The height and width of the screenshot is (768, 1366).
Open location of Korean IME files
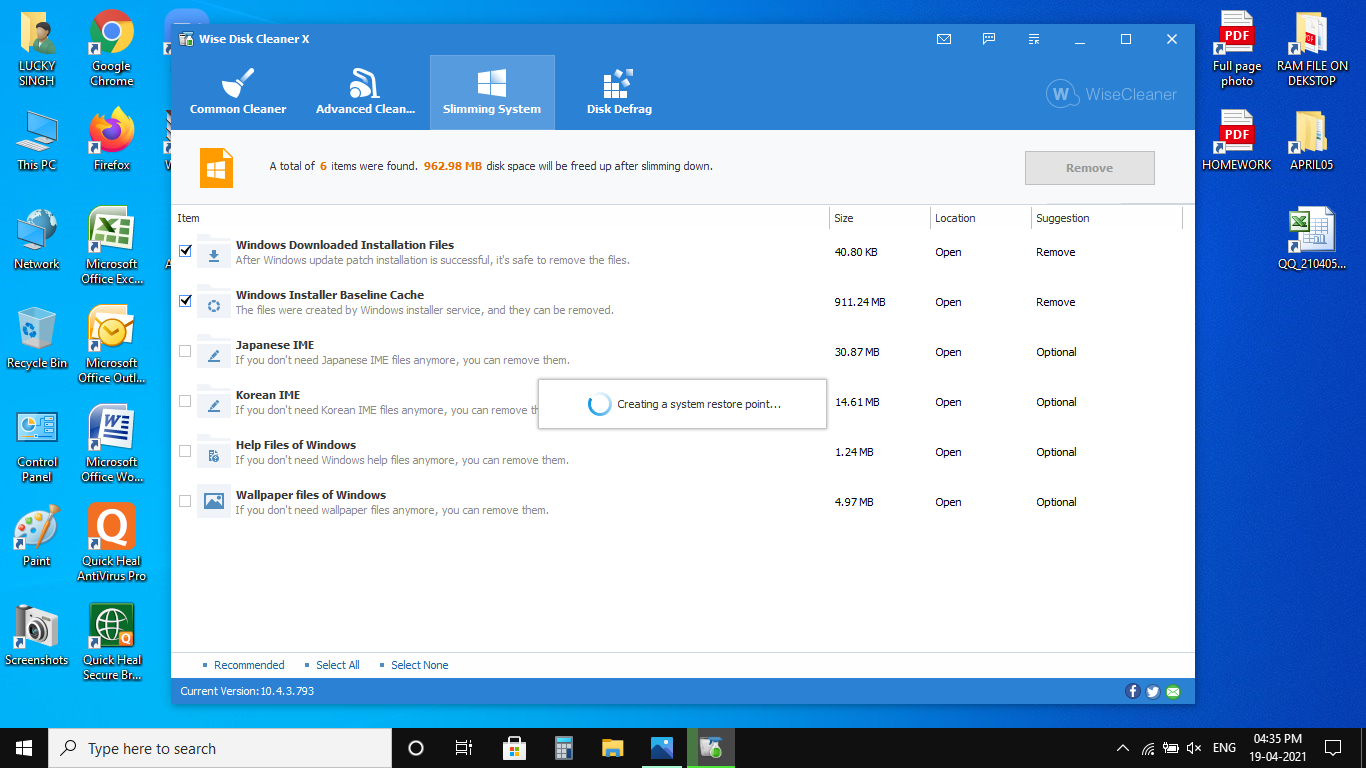click(948, 402)
